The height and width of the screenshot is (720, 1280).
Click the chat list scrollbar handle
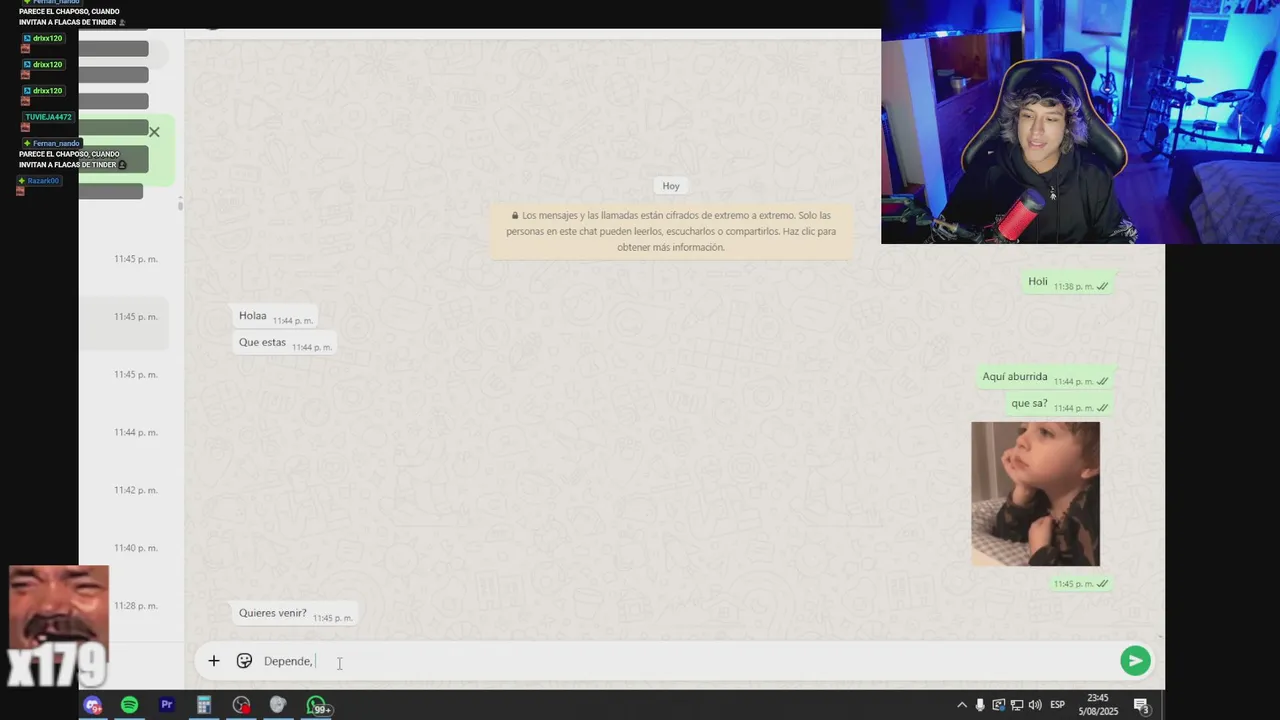(180, 205)
